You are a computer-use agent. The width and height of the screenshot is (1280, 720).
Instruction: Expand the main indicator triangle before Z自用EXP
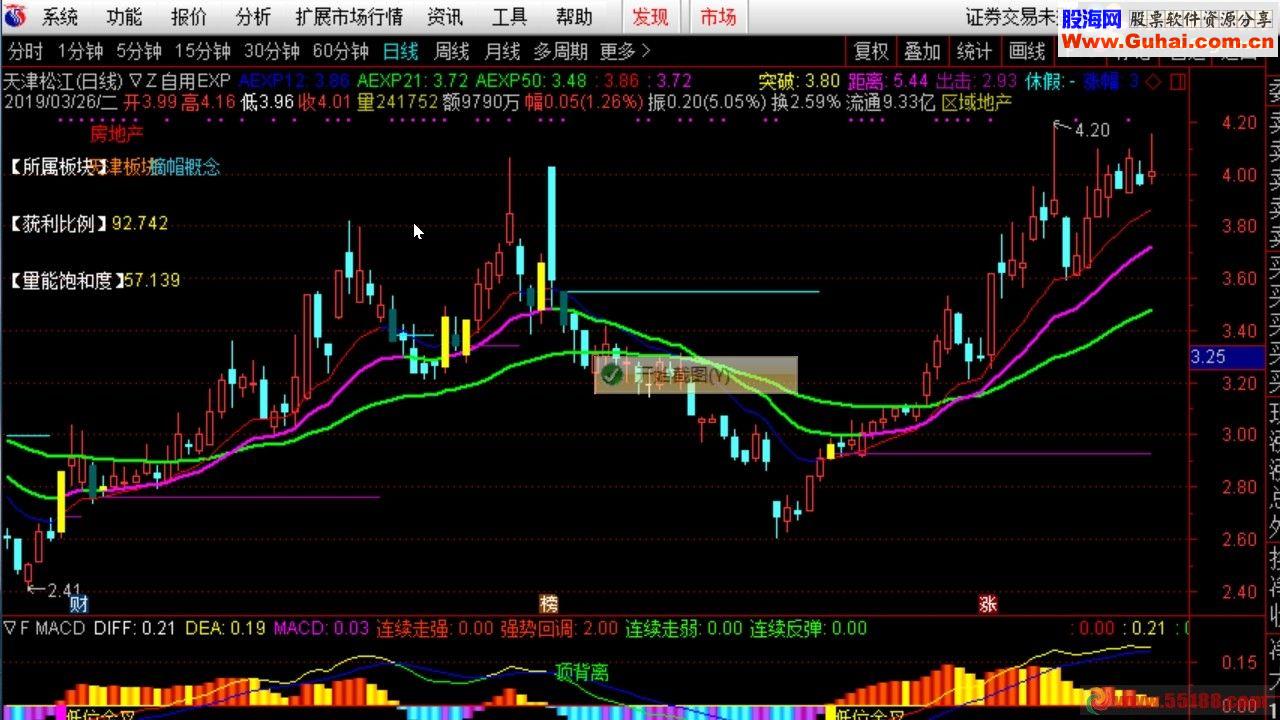tap(137, 81)
